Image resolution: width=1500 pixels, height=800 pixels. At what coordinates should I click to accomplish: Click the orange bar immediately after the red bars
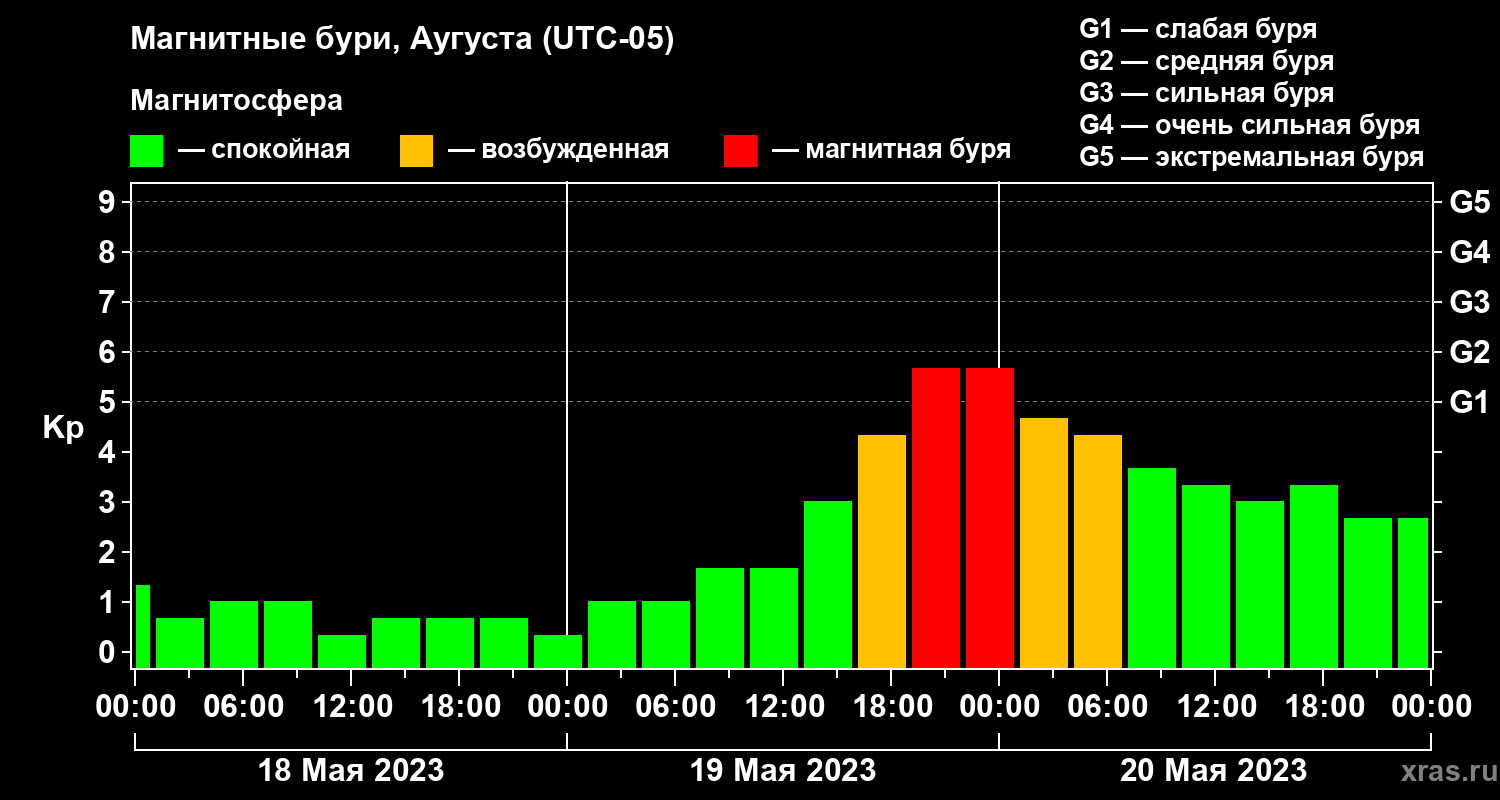tap(1044, 543)
